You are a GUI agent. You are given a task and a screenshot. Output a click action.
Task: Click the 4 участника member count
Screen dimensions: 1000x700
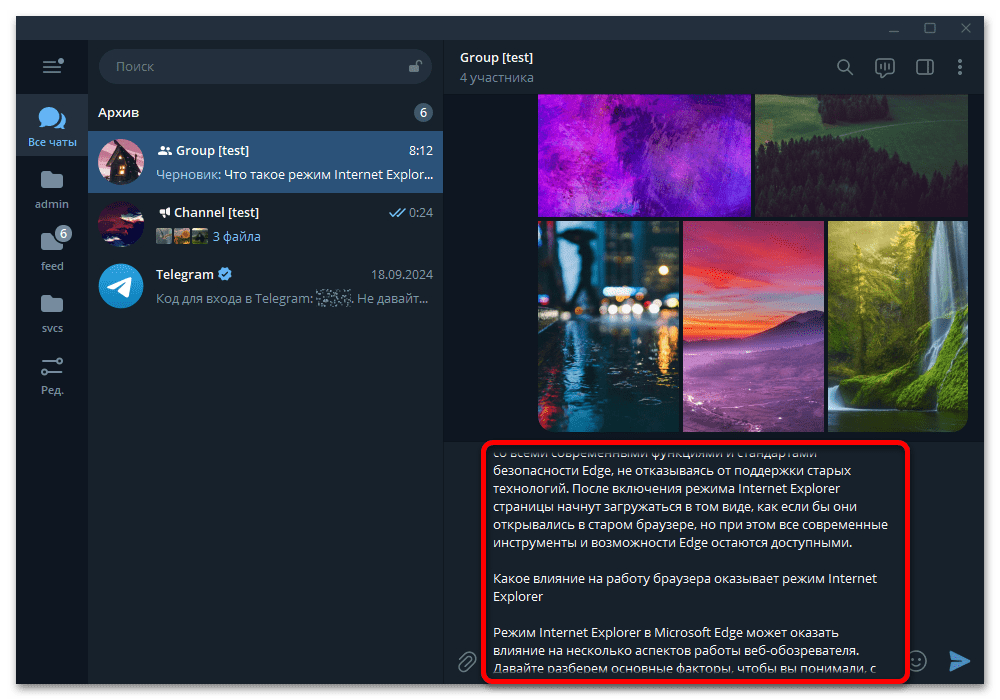(496, 78)
